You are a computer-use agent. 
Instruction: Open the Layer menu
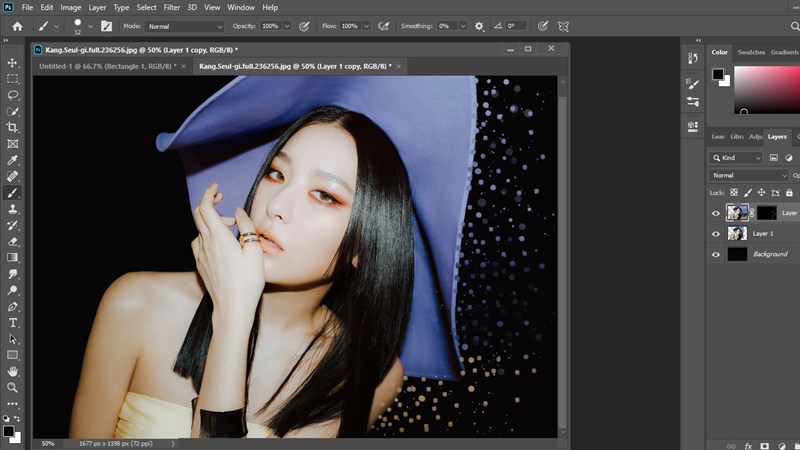[97, 8]
